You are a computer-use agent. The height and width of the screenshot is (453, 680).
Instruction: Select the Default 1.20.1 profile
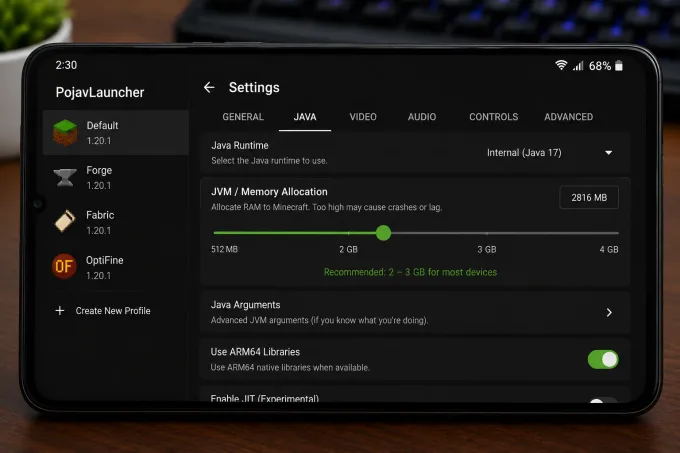[116, 133]
